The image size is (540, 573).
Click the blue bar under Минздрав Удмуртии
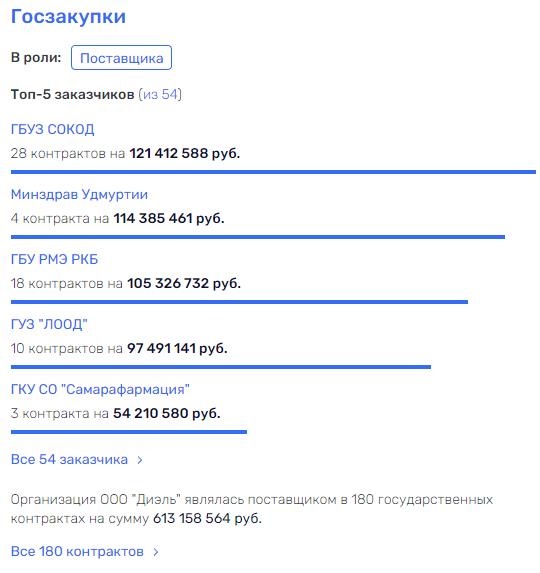pyautogui.click(x=258, y=237)
